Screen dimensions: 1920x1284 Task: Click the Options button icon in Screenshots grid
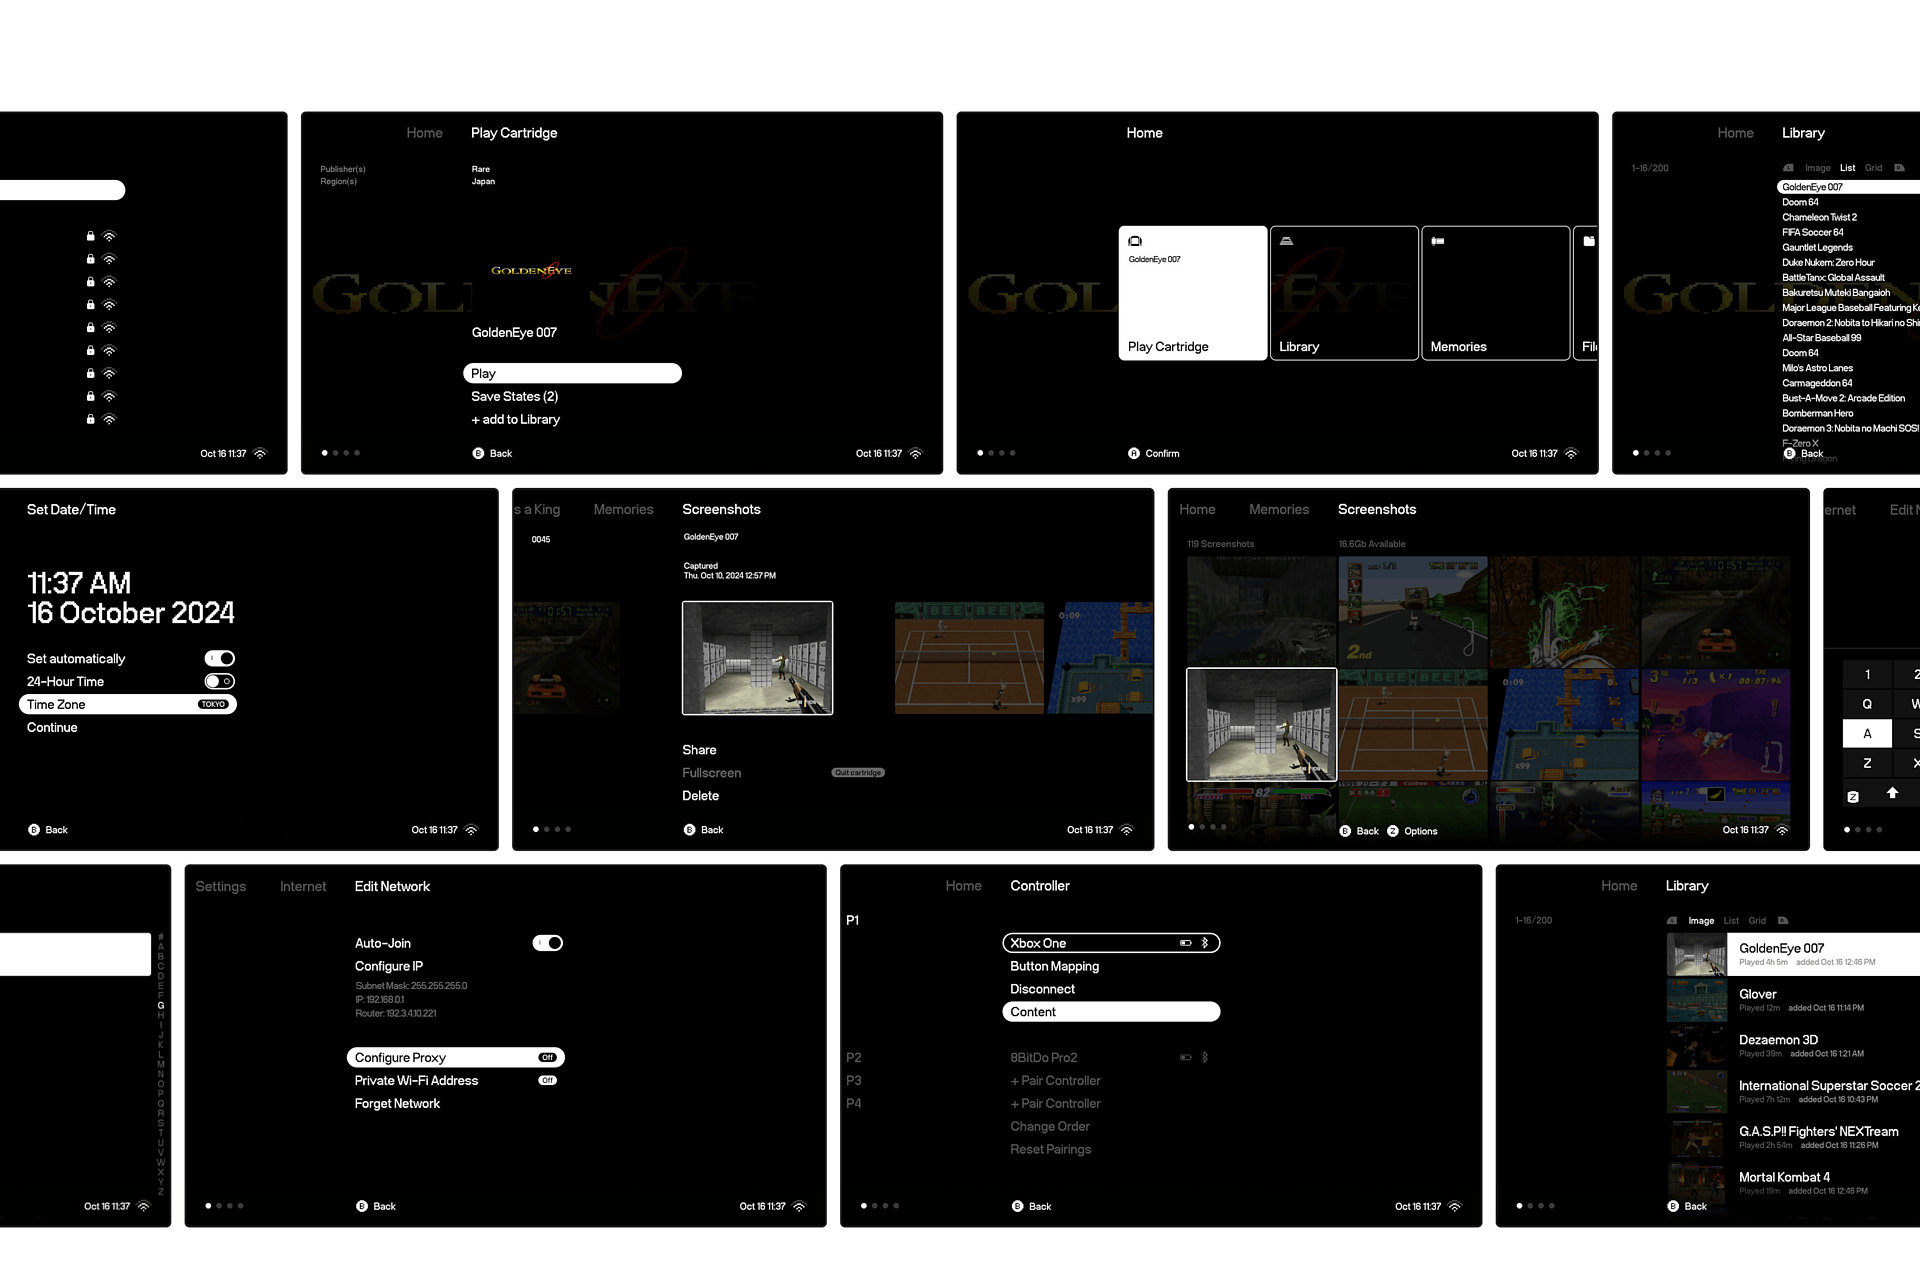(1393, 831)
